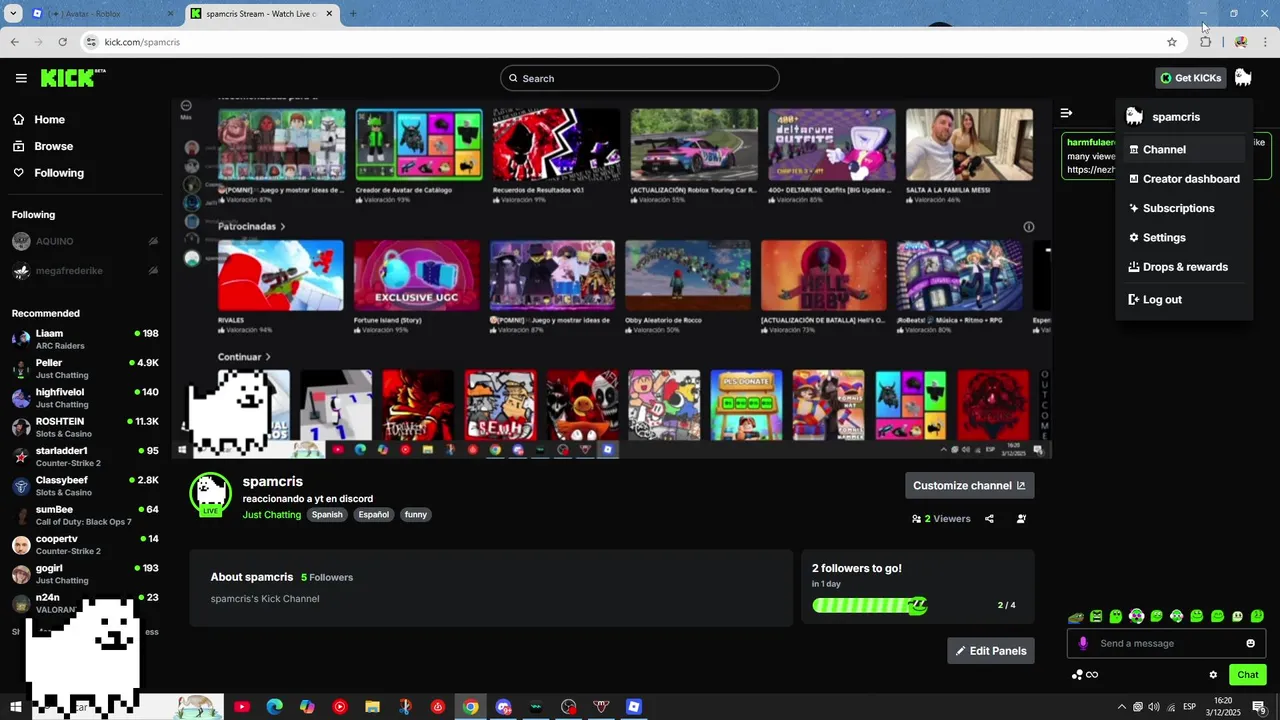Show hidden system tray icons

tap(1121, 707)
